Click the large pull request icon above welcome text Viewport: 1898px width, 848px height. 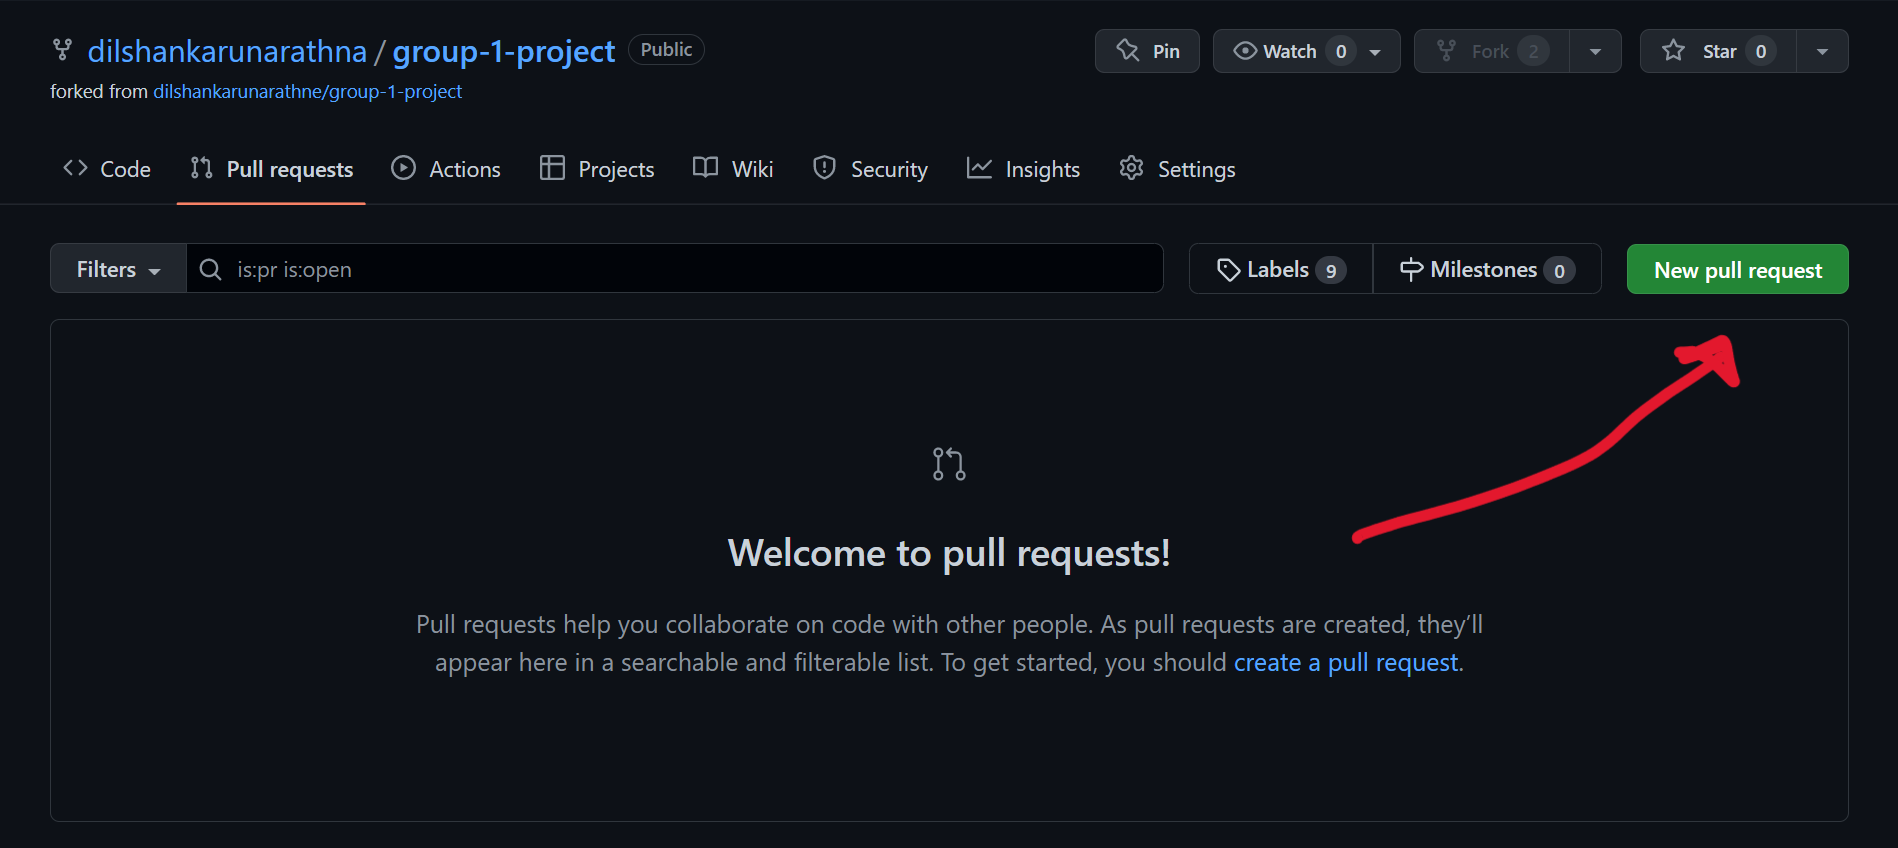tap(949, 464)
